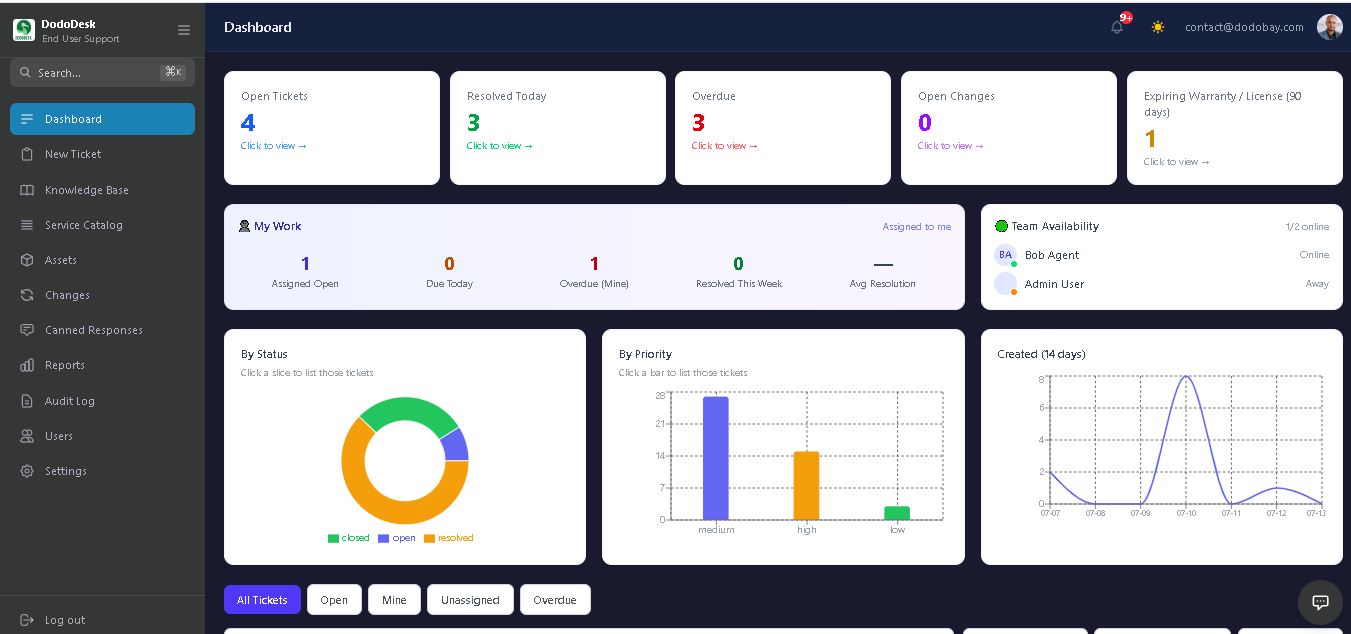Open the notifications bell
This screenshot has width=1351, height=634.
(x=1117, y=27)
